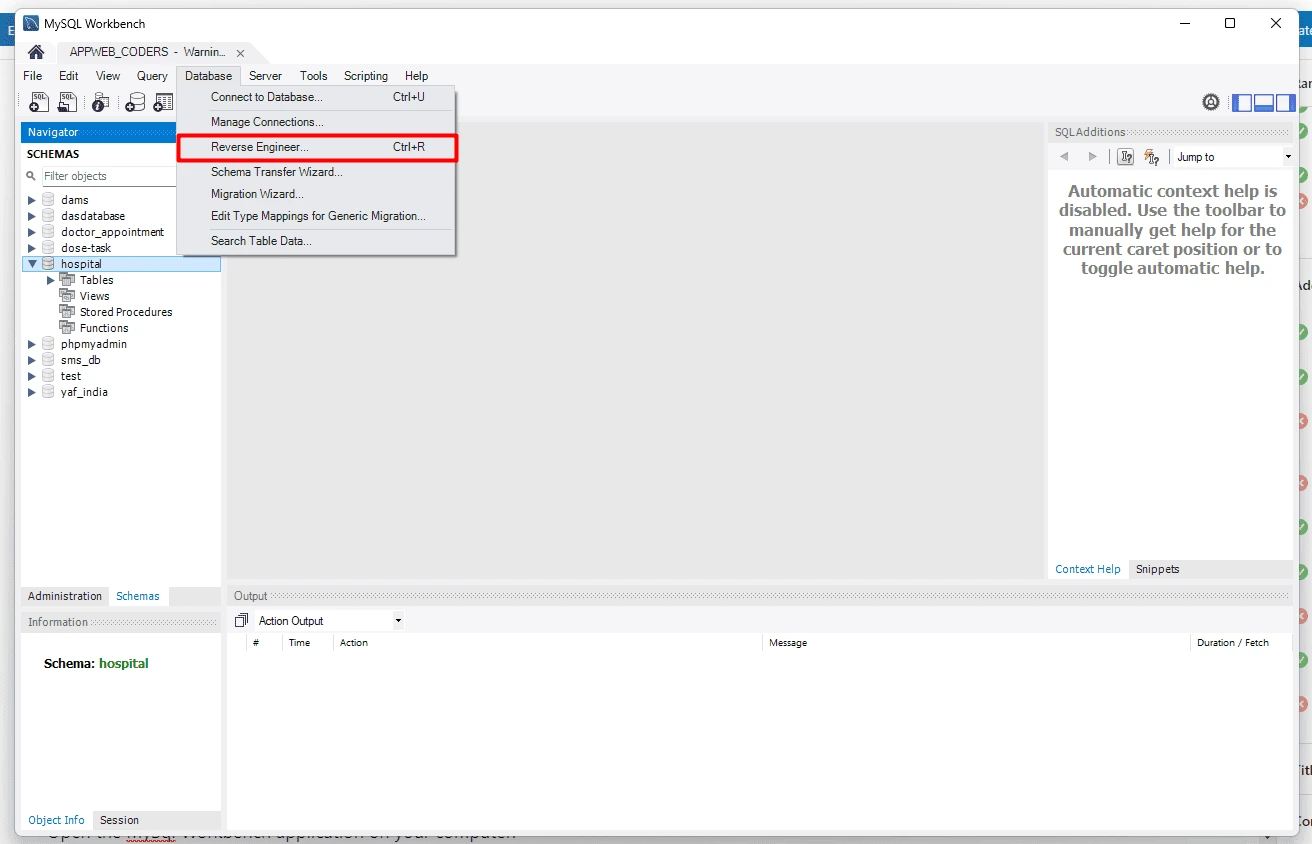1312x844 pixels.
Task: Click the home screen icon
Action: point(36,52)
